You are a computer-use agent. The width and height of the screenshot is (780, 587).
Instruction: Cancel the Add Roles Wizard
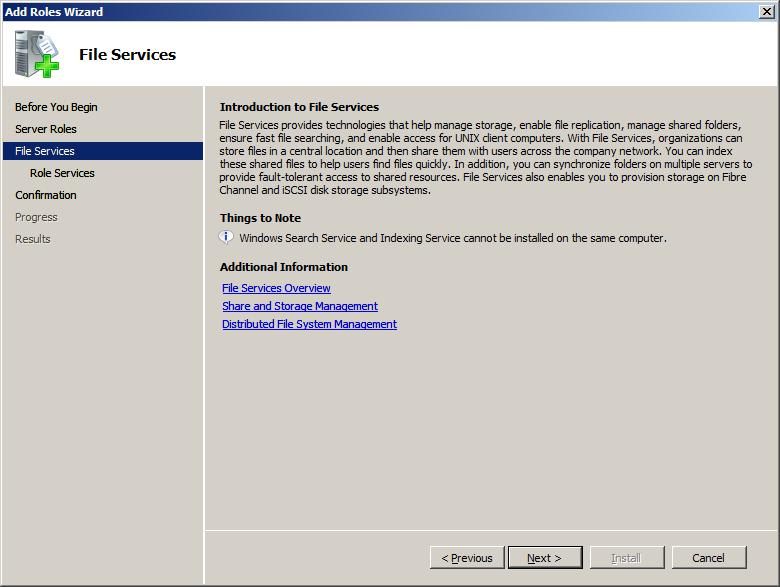(x=709, y=558)
